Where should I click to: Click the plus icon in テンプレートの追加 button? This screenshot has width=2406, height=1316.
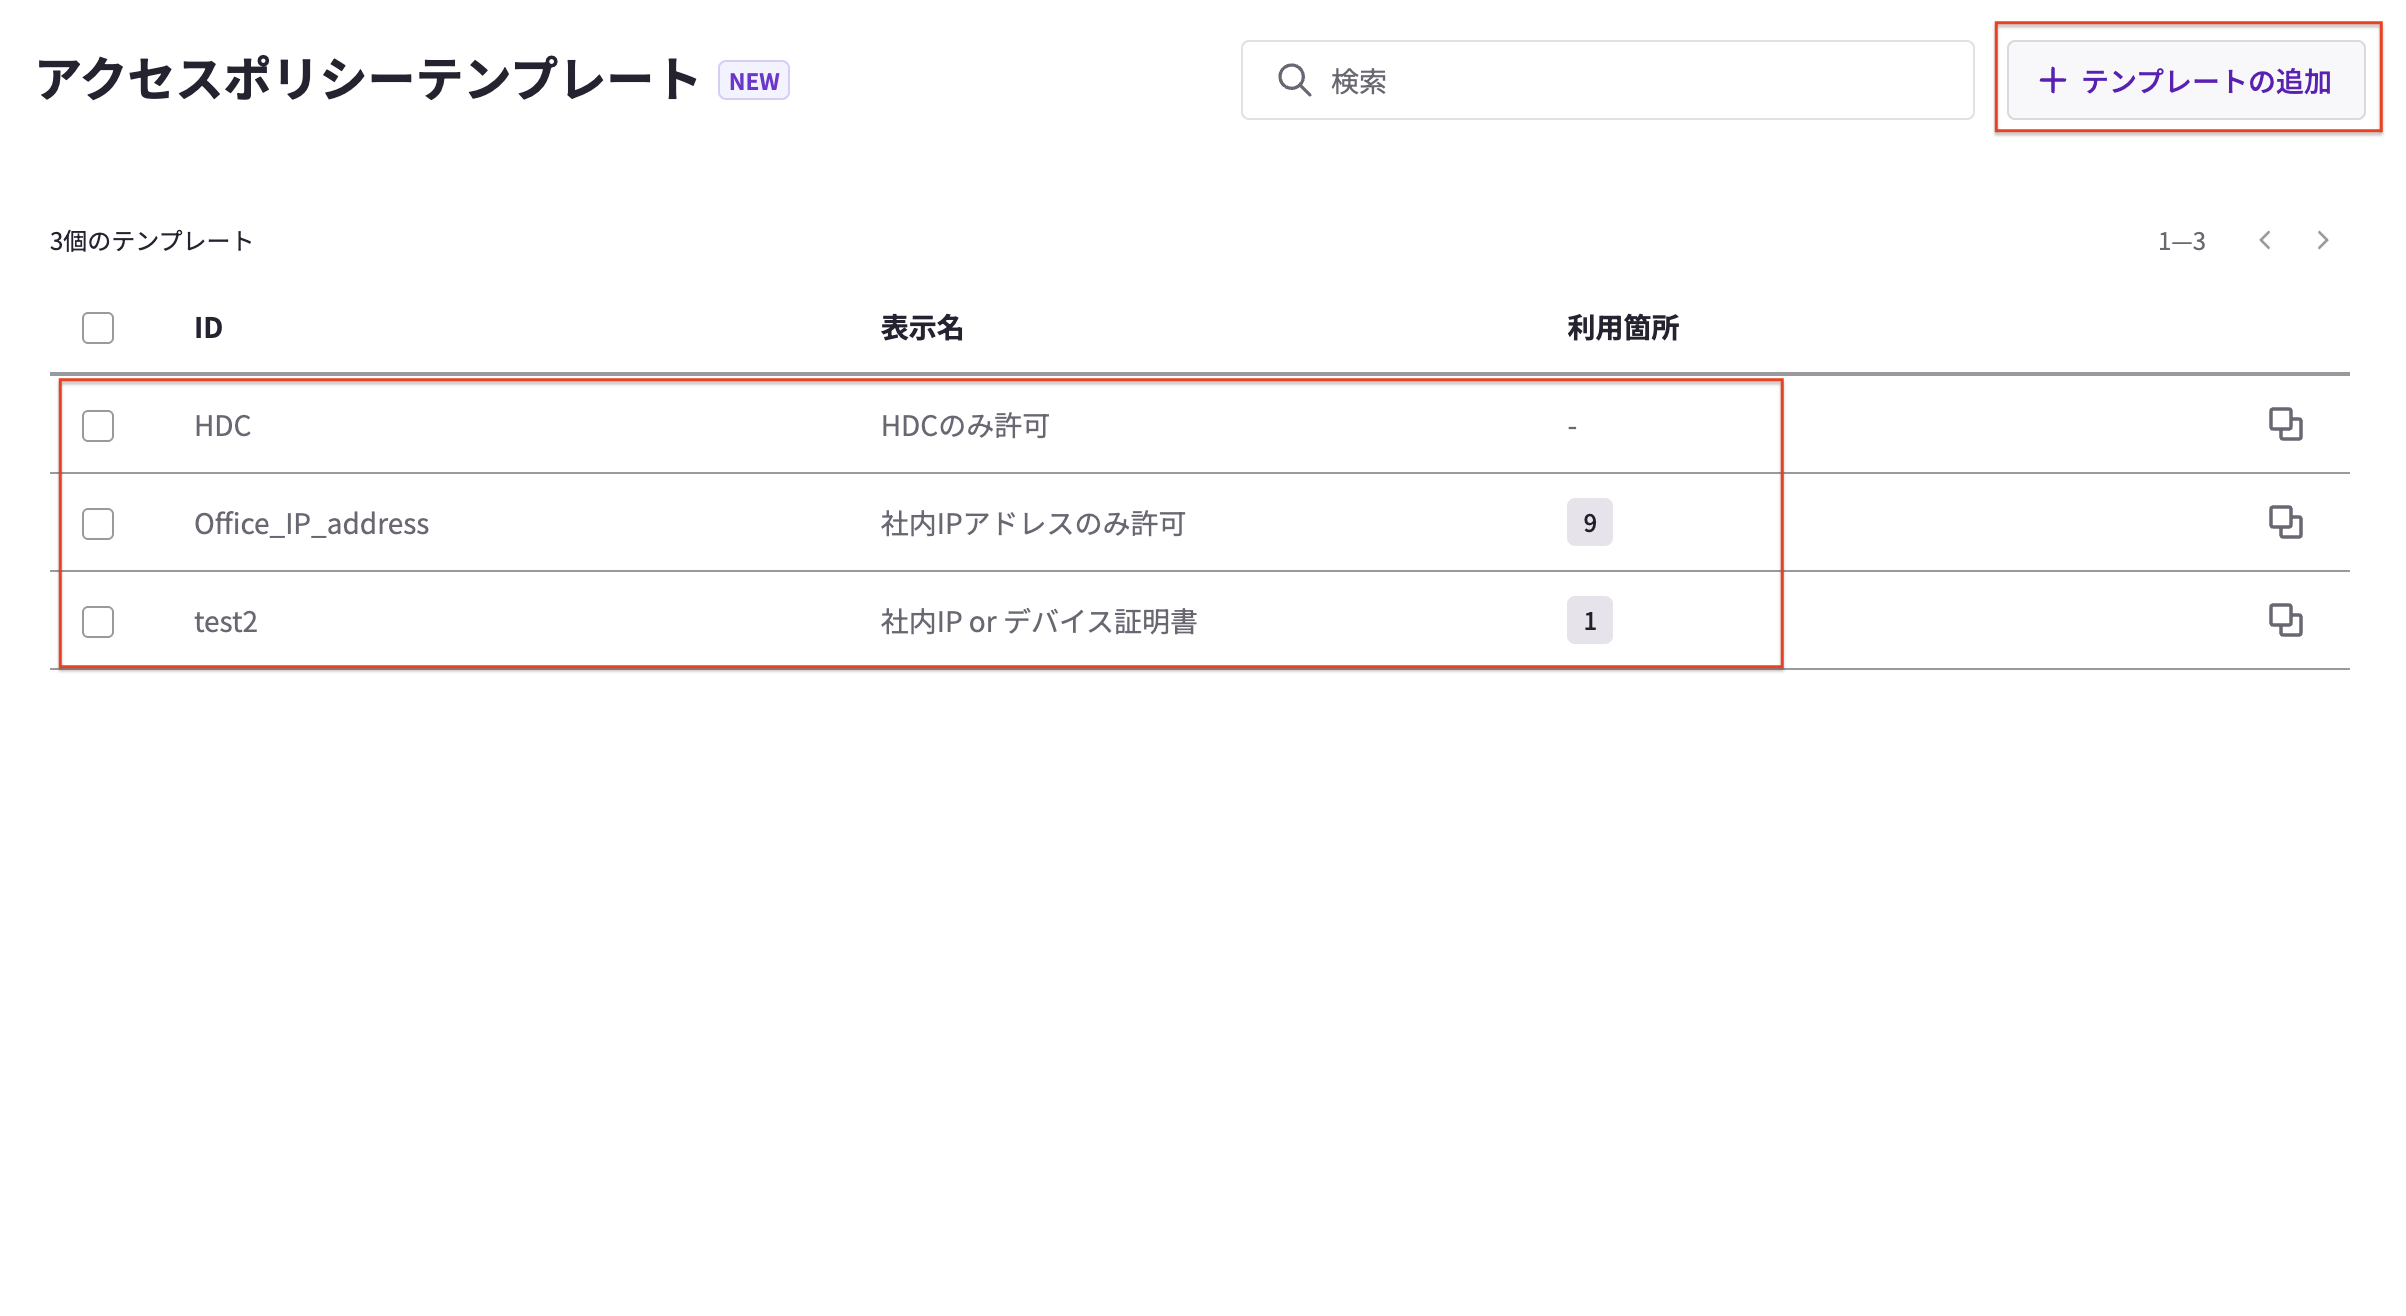[2052, 82]
